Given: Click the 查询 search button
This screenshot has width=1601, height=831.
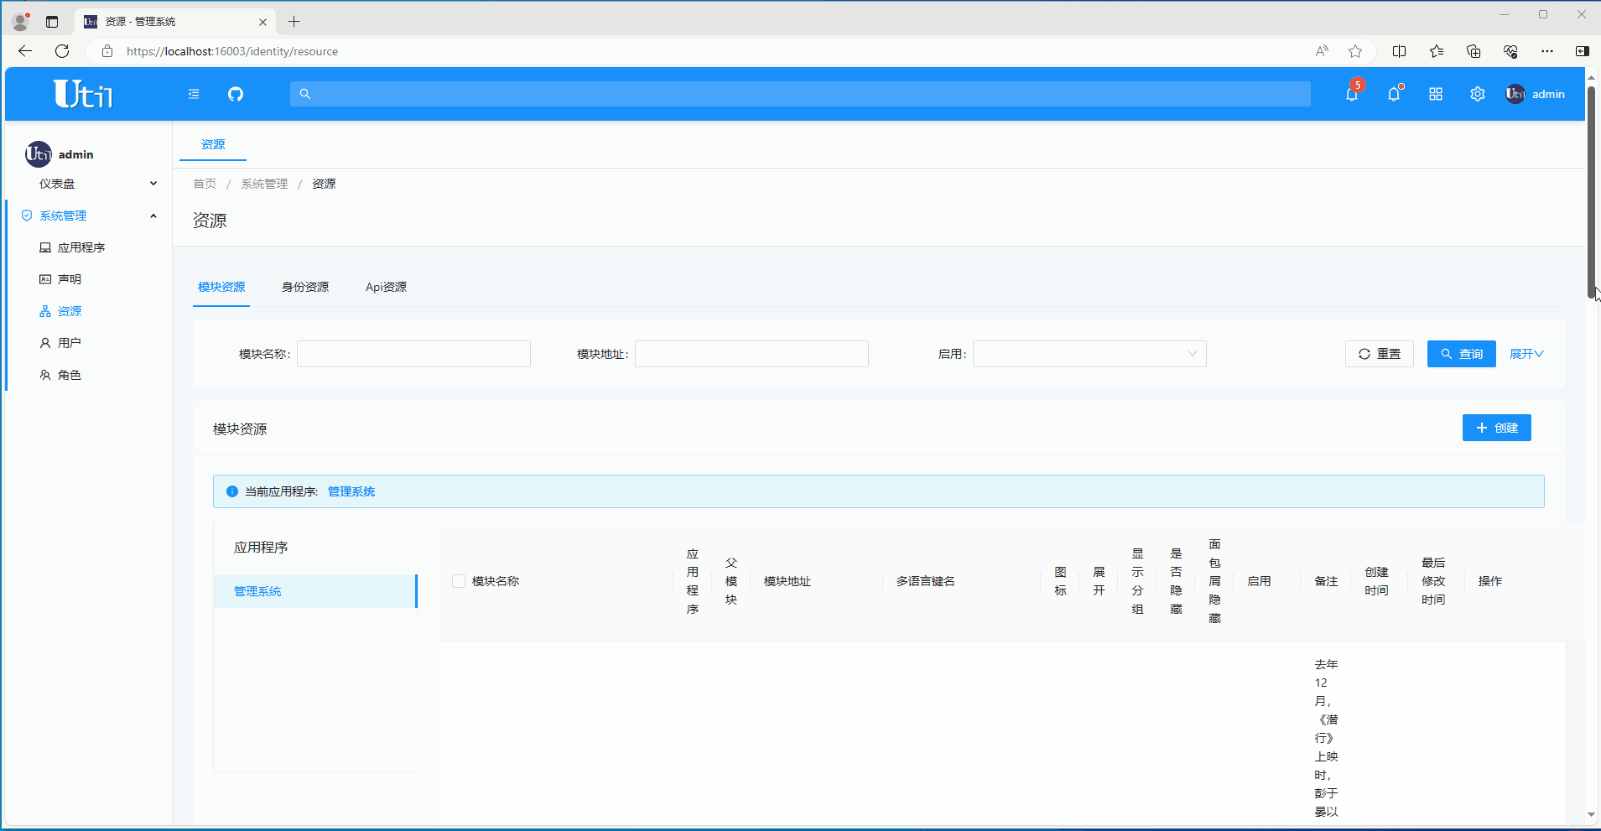Looking at the screenshot, I should (1461, 354).
